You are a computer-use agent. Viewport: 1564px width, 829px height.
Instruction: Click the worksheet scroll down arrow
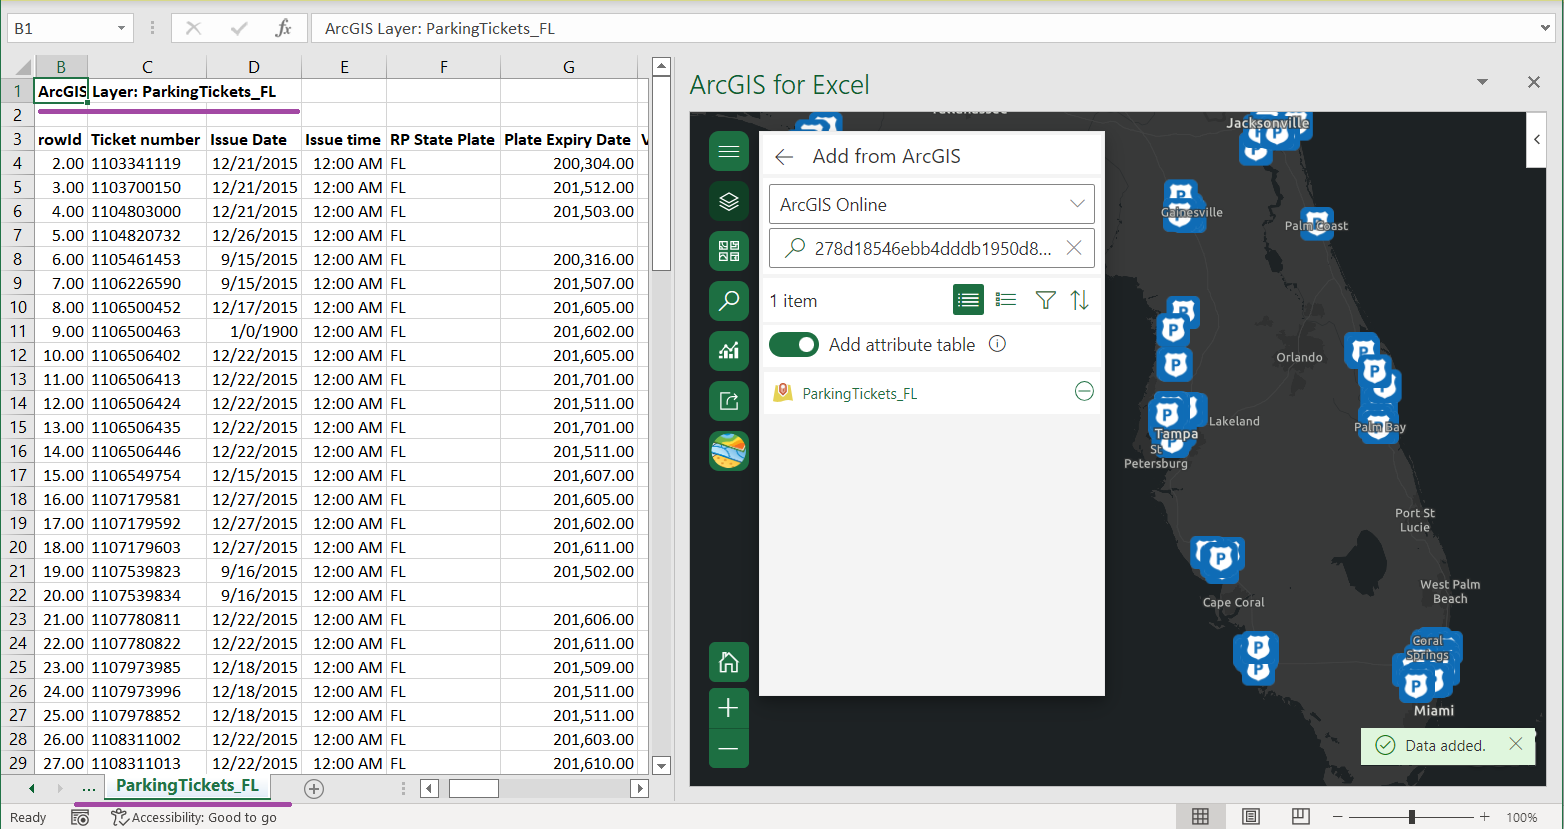click(661, 766)
